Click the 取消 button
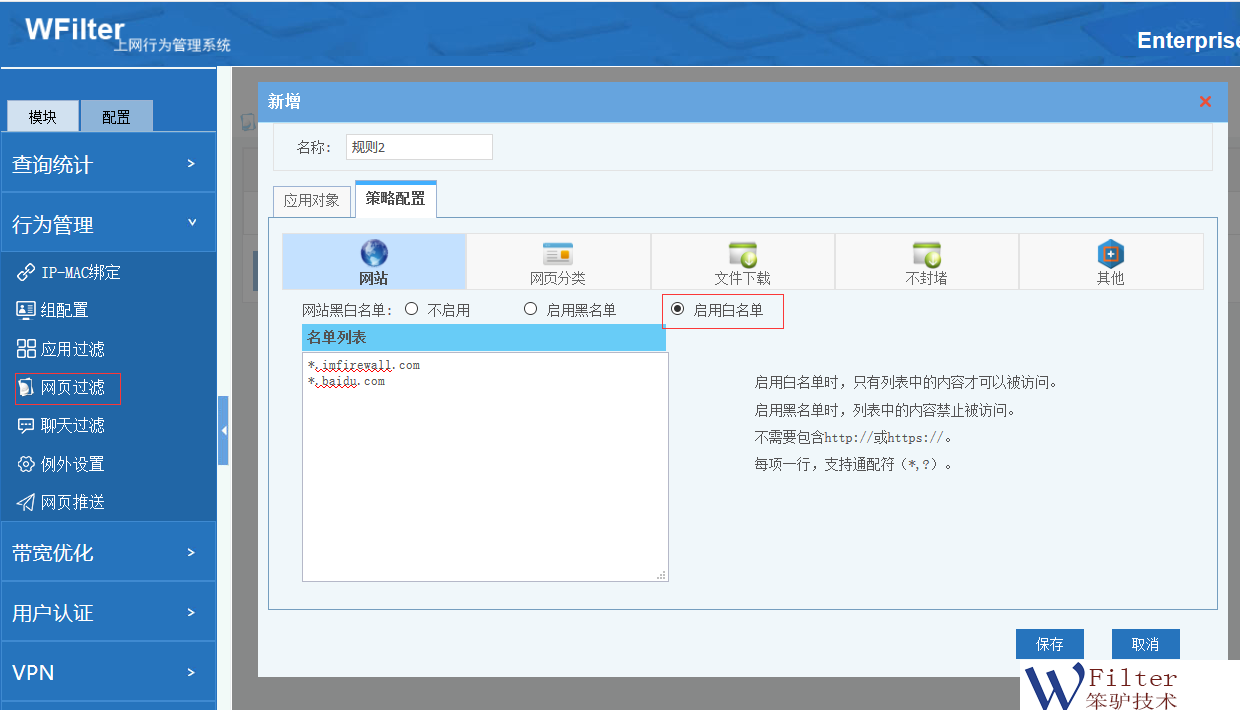Image resolution: width=1240 pixels, height=710 pixels. (x=1145, y=644)
